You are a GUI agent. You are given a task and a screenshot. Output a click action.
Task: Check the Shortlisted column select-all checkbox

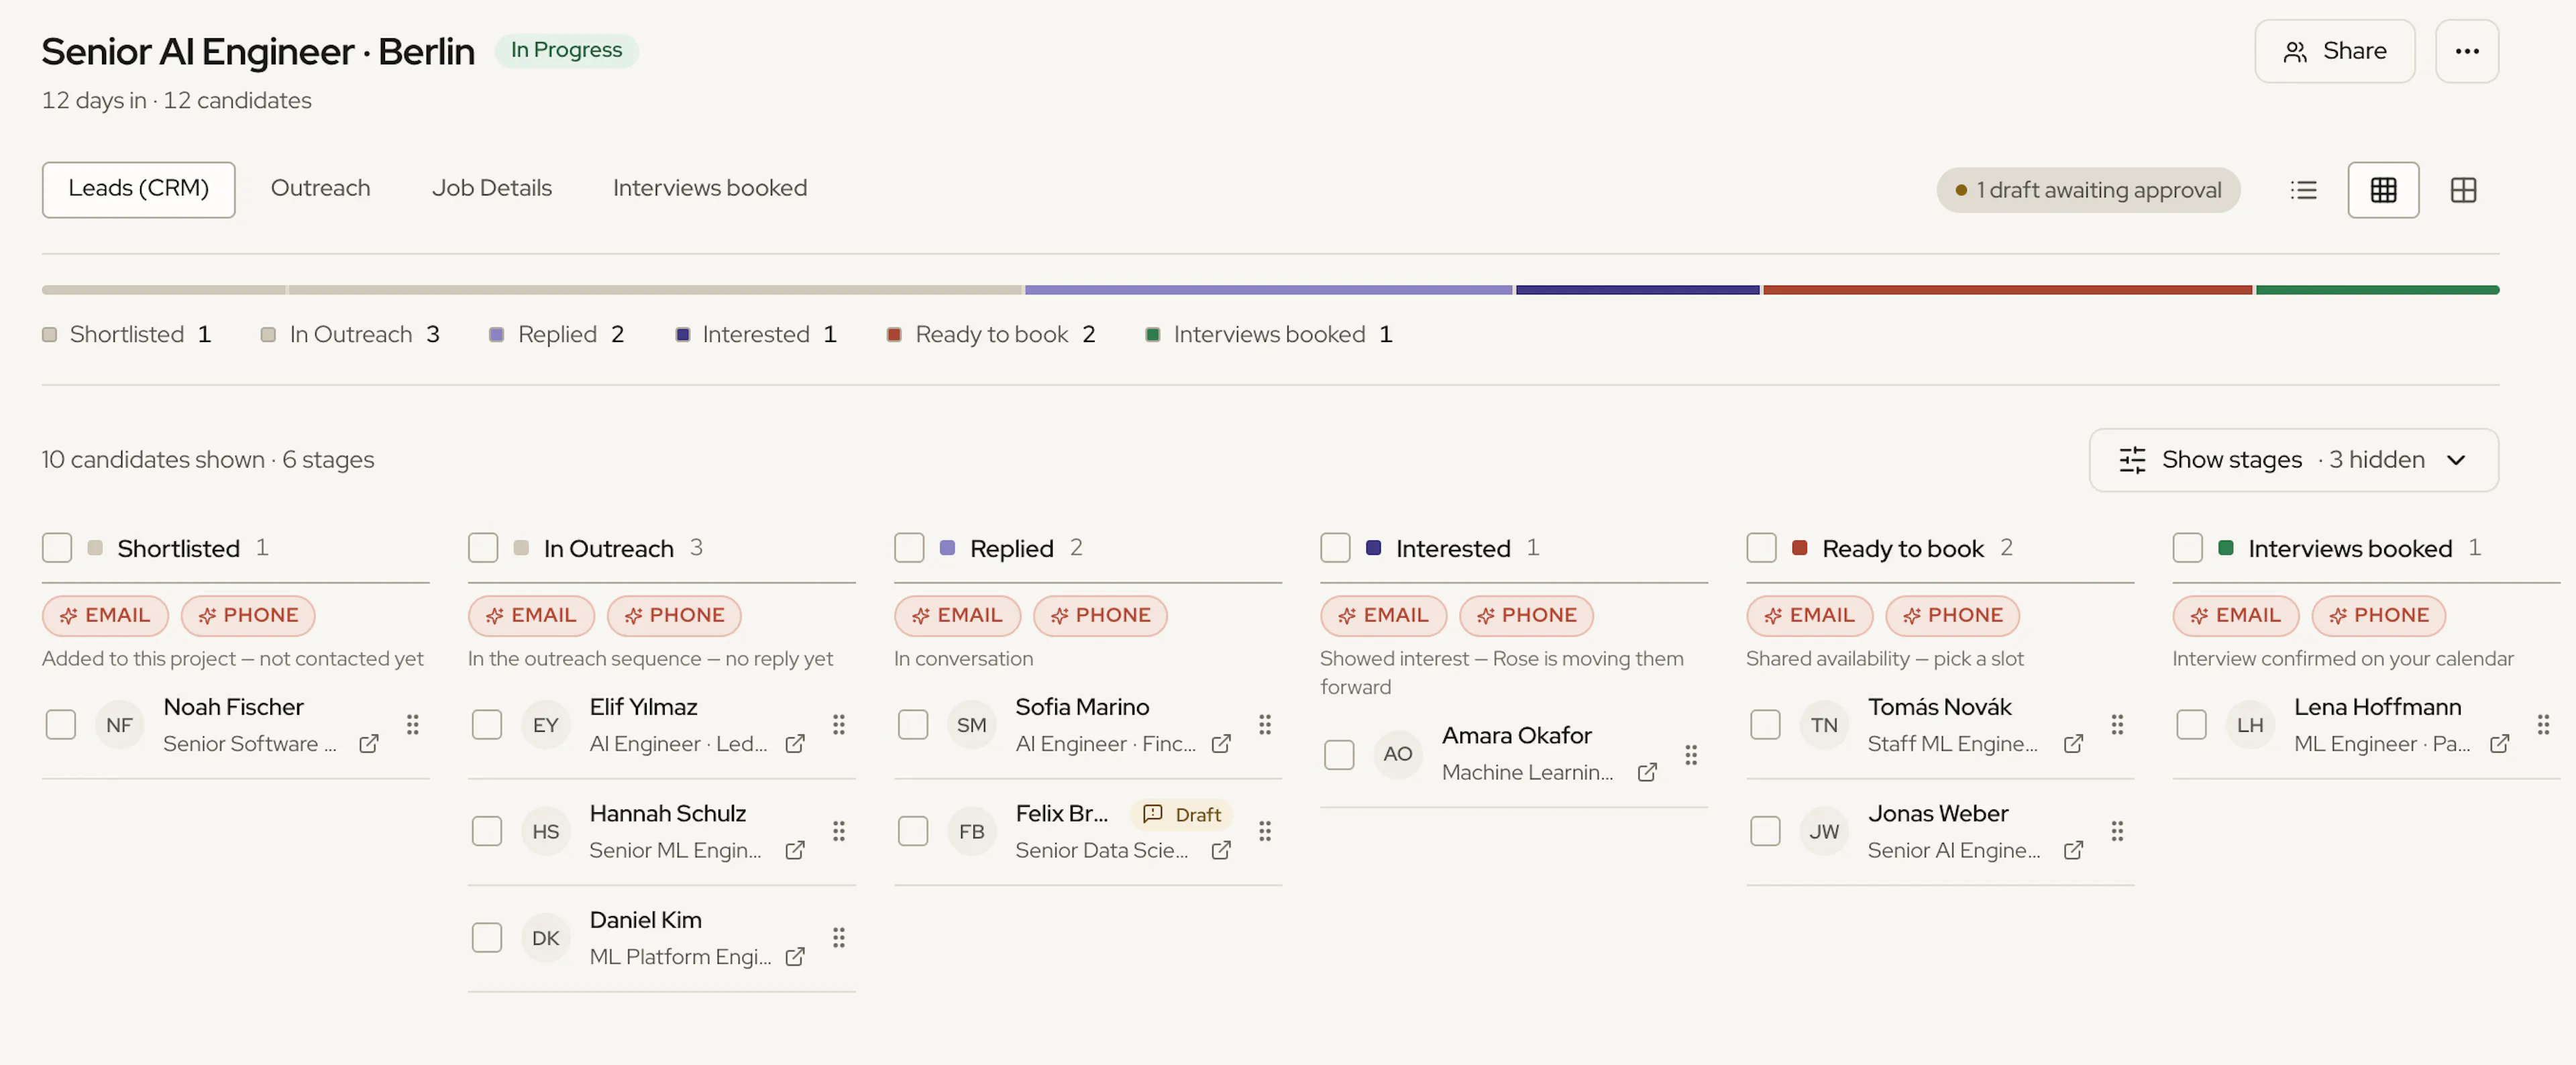point(57,548)
